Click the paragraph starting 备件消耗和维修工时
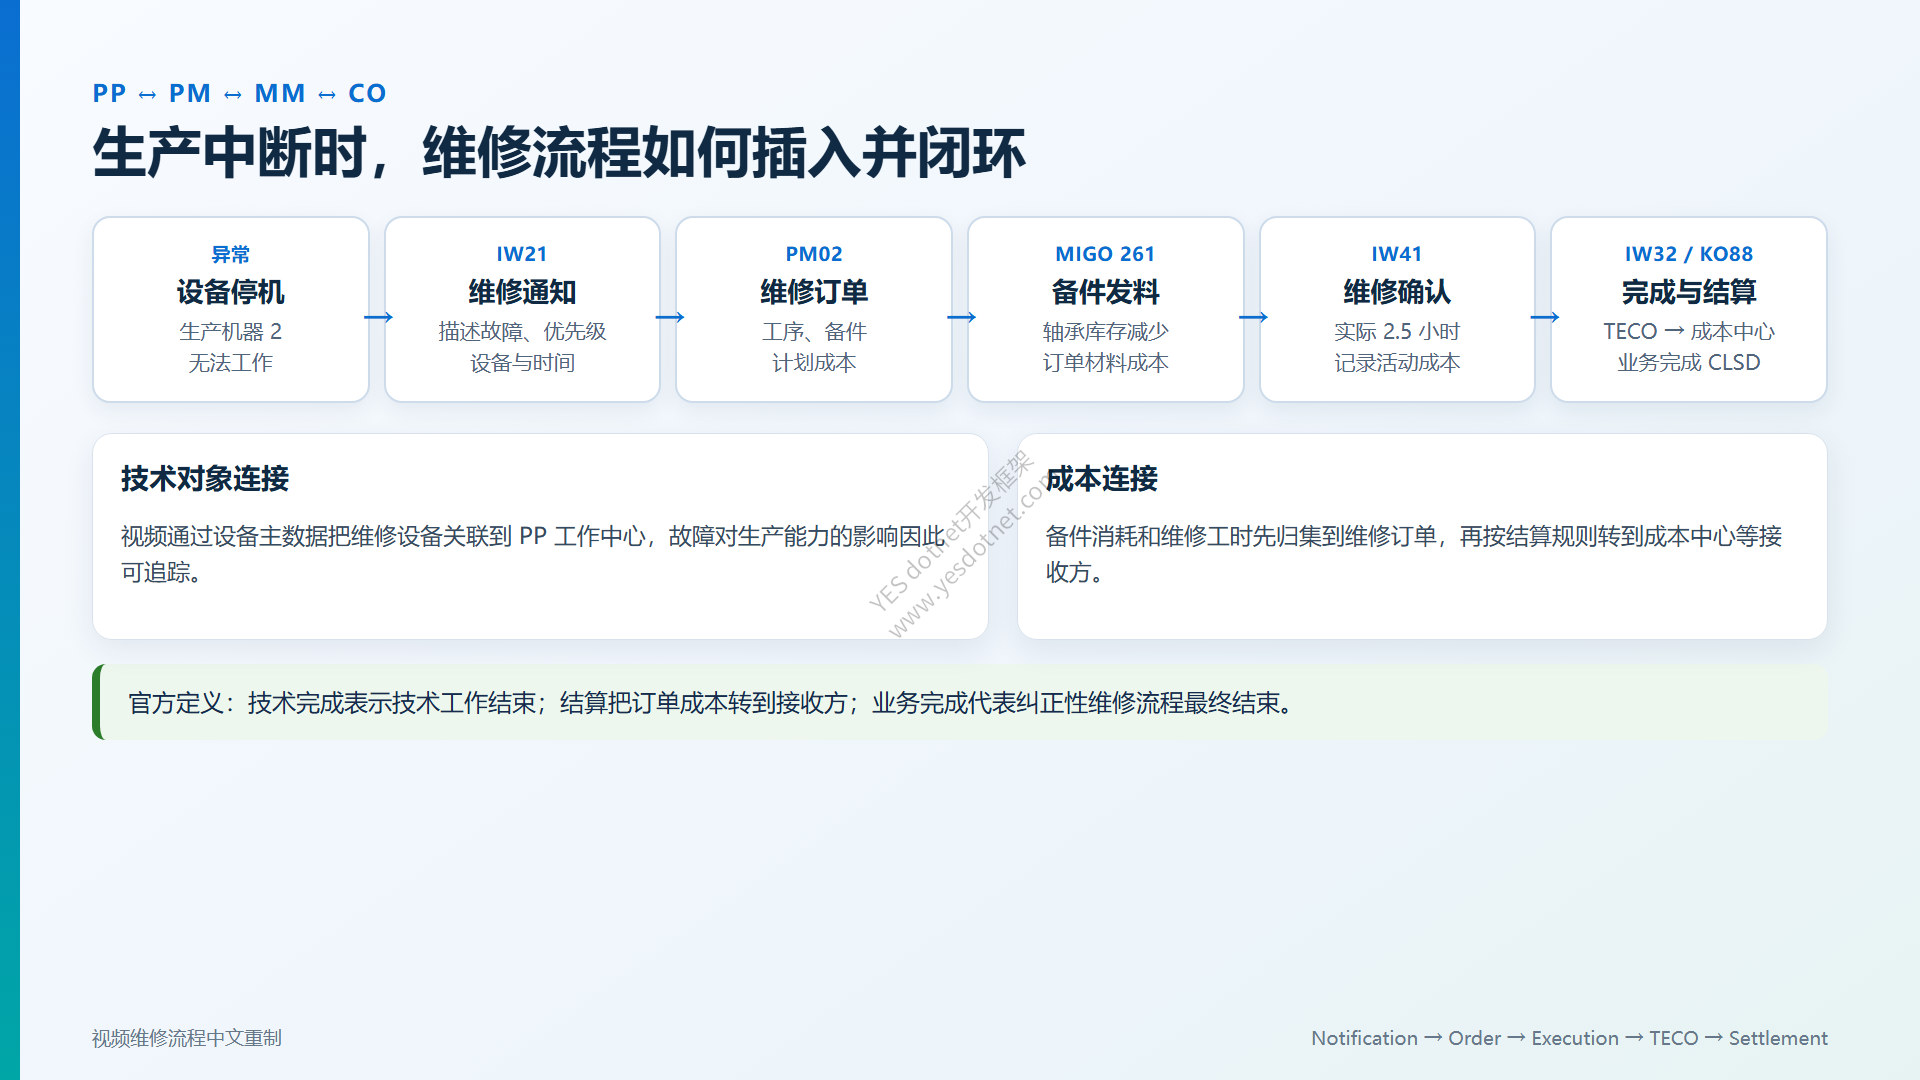 point(1414,554)
